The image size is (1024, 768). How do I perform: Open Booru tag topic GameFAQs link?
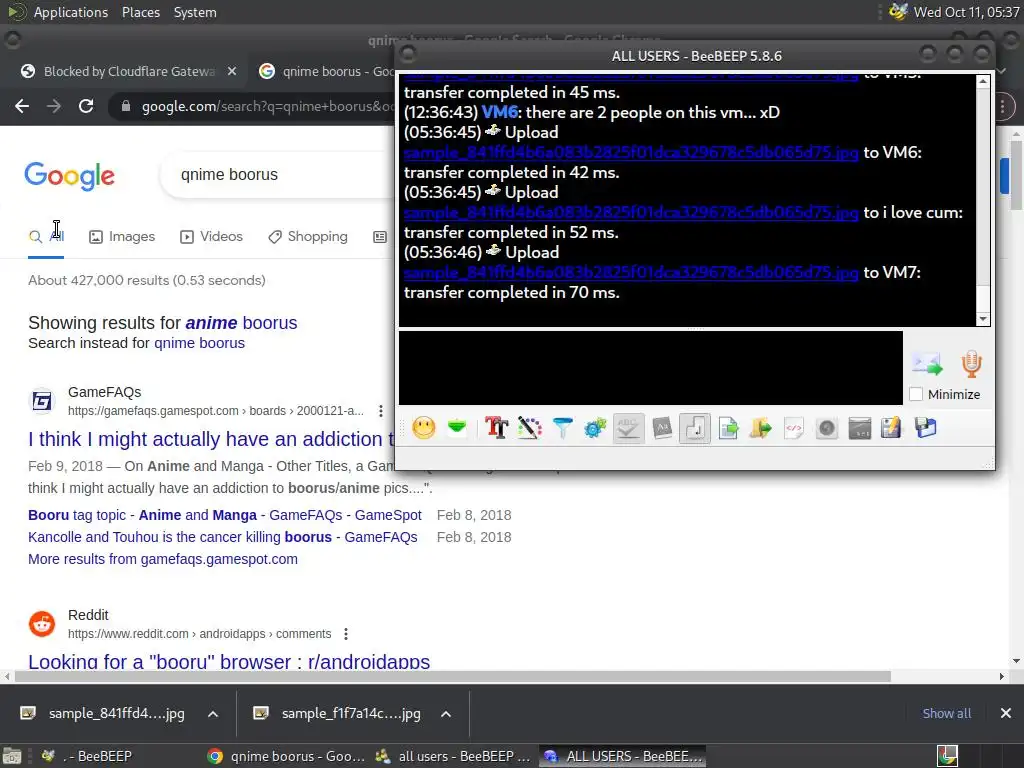point(225,515)
